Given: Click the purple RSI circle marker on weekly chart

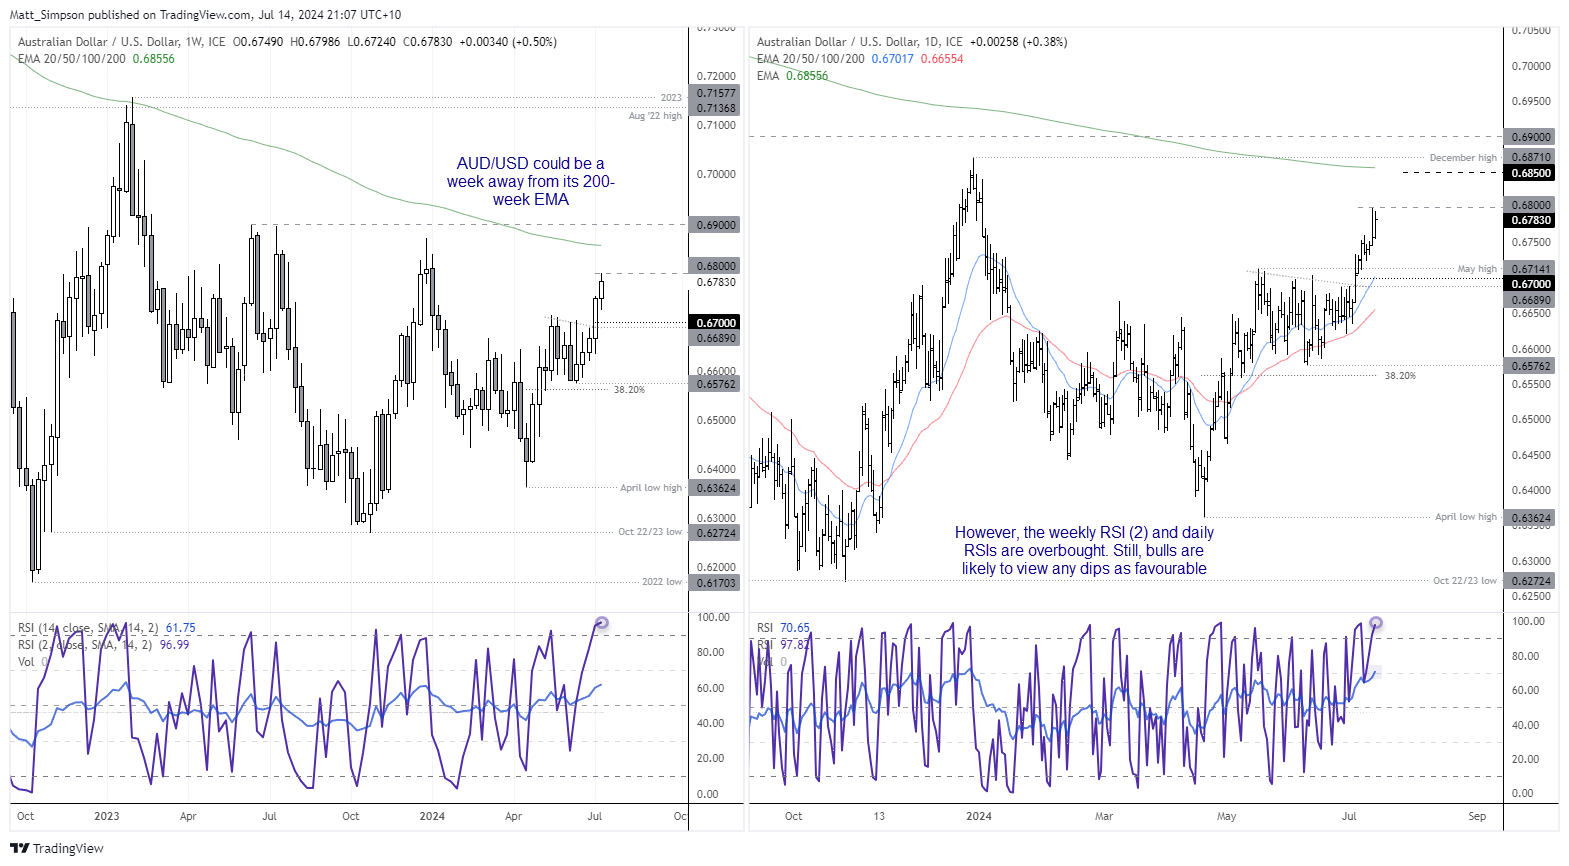Looking at the screenshot, I should (601, 623).
